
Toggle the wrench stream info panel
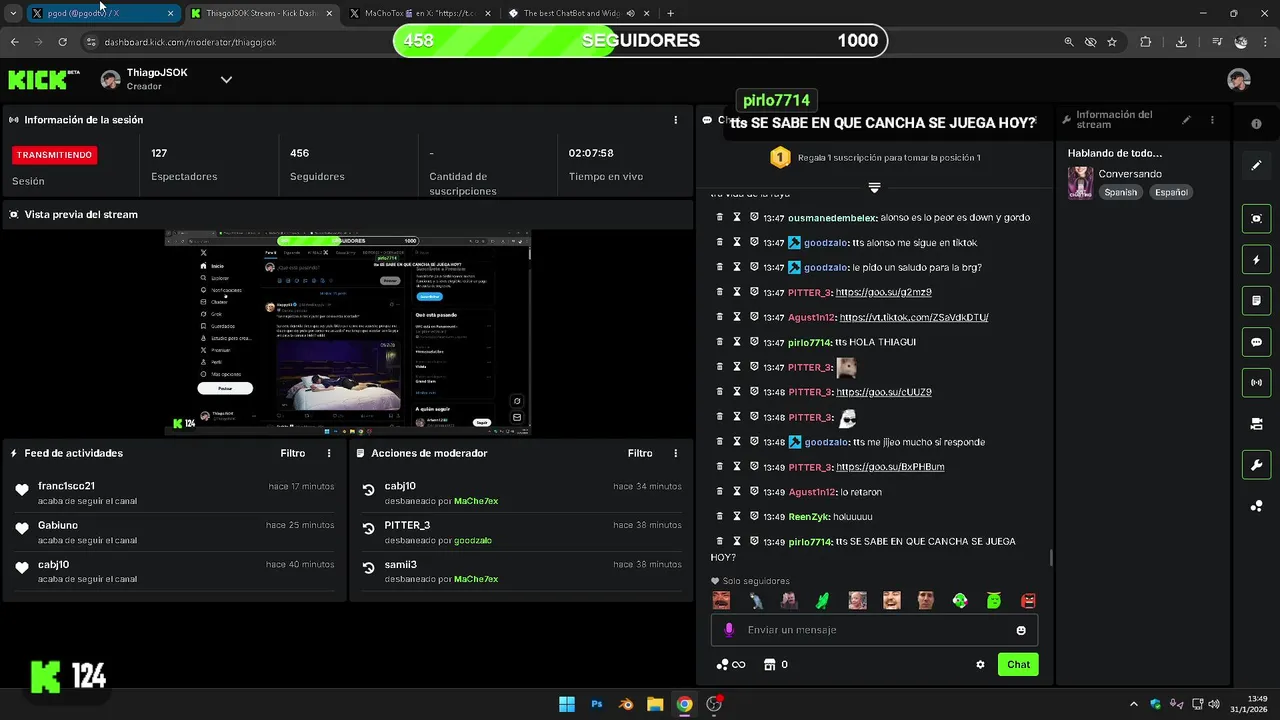(1256, 465)
